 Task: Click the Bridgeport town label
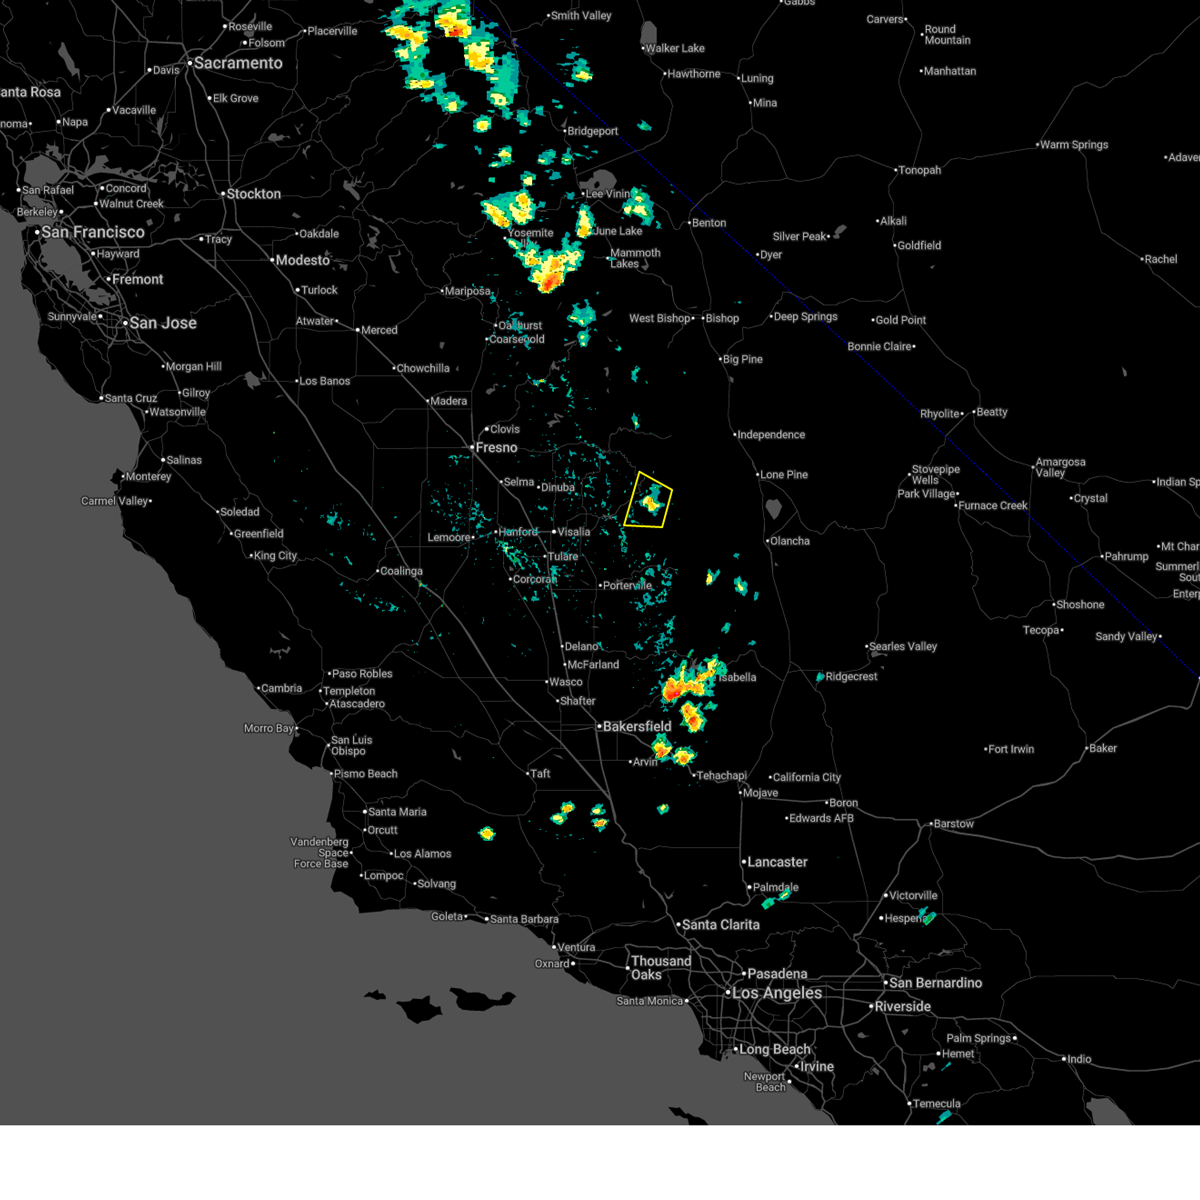coord(592,131)
